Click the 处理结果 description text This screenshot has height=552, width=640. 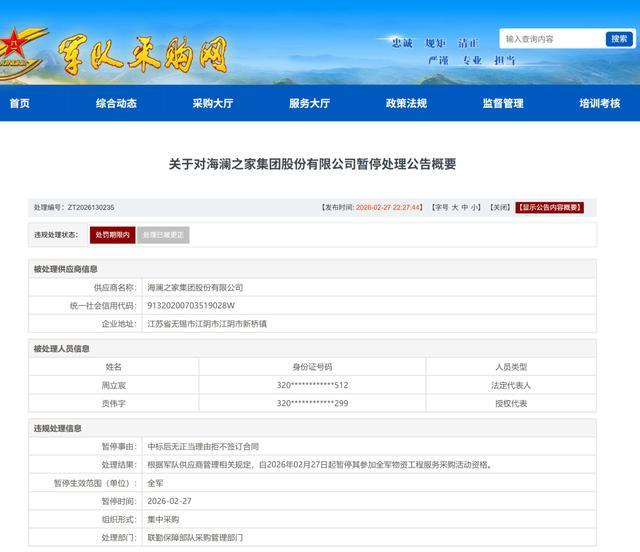(x=319, y=465)
